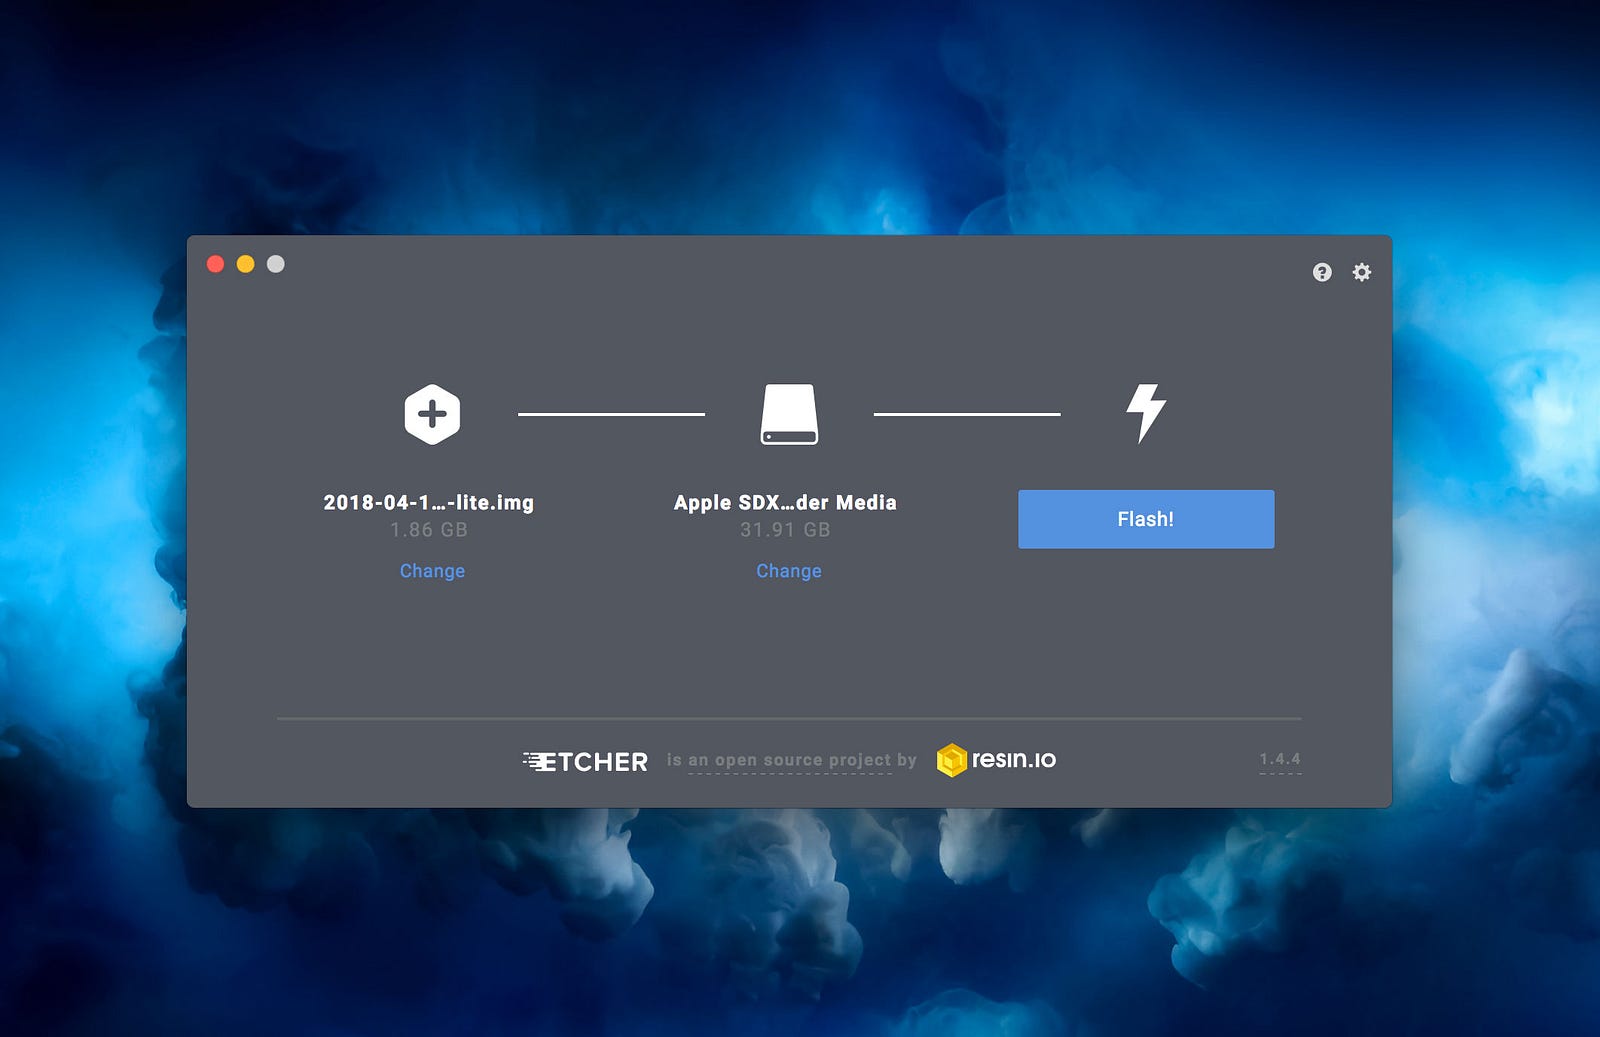The image size is (1600, 1037).
Task: Click the select image plus hexagon icon
Action: pos(432,414)
